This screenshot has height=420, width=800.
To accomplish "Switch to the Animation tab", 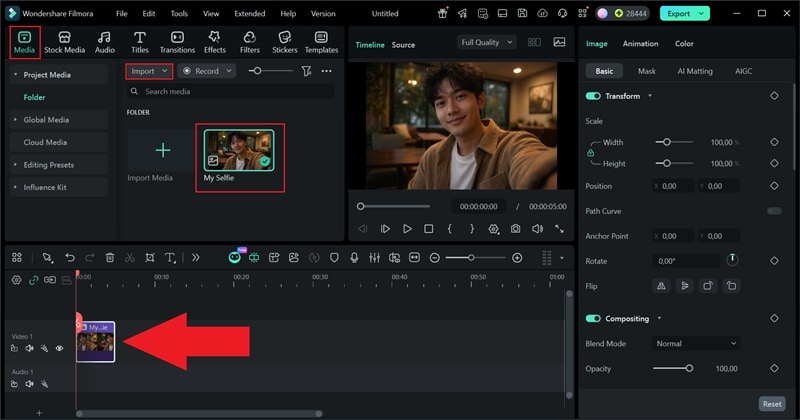I will 640,44.
